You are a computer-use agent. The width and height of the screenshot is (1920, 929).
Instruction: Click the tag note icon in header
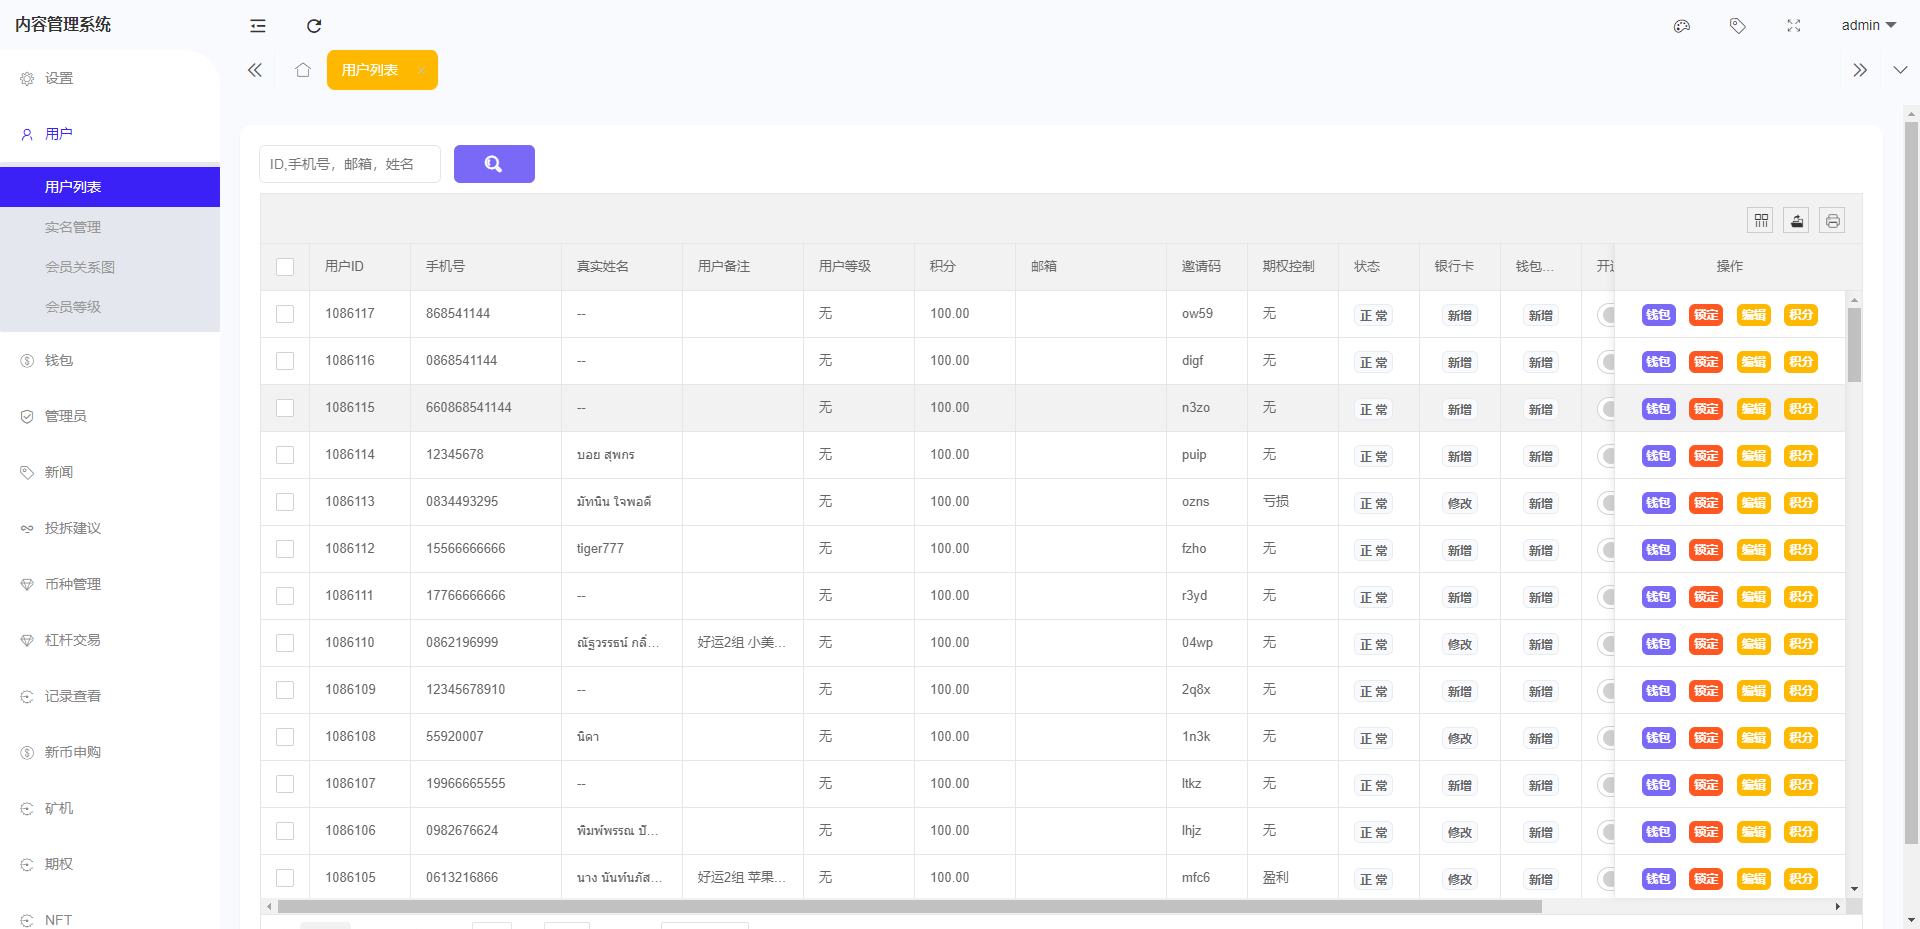click(1738, 26)
